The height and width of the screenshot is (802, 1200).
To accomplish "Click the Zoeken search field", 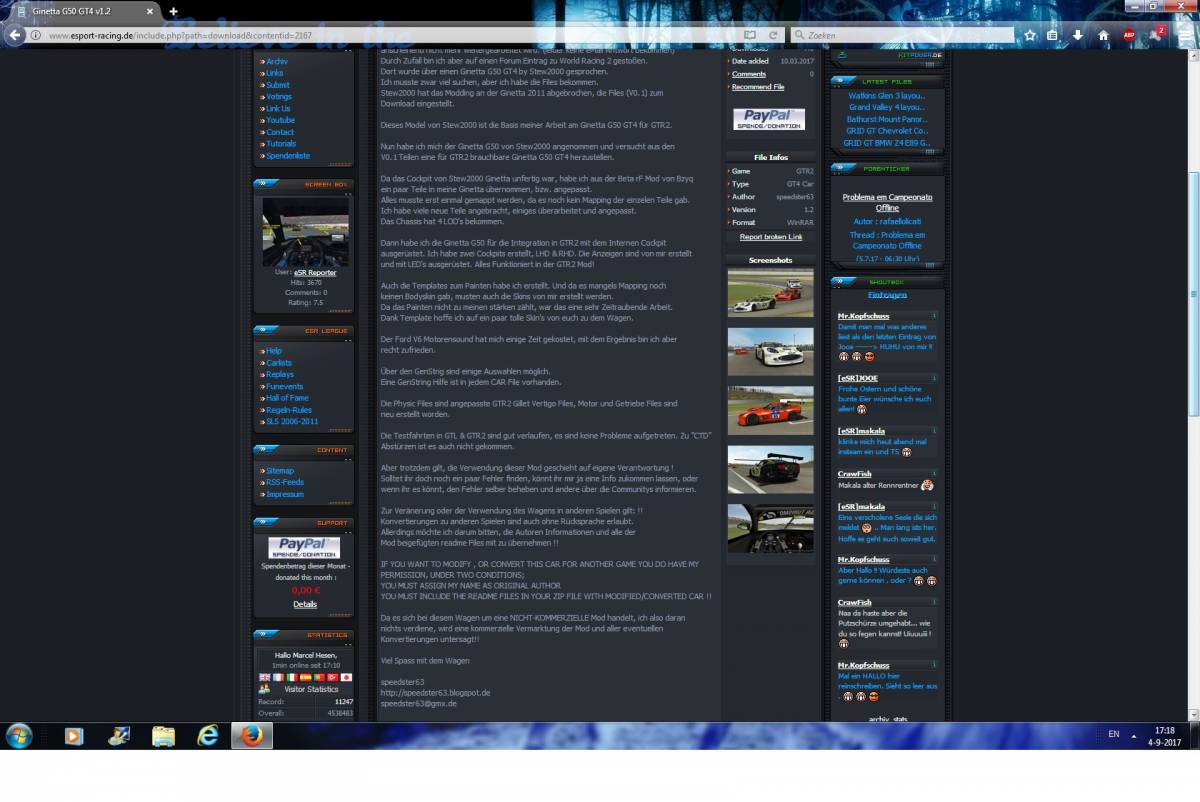I will point(900,35).
